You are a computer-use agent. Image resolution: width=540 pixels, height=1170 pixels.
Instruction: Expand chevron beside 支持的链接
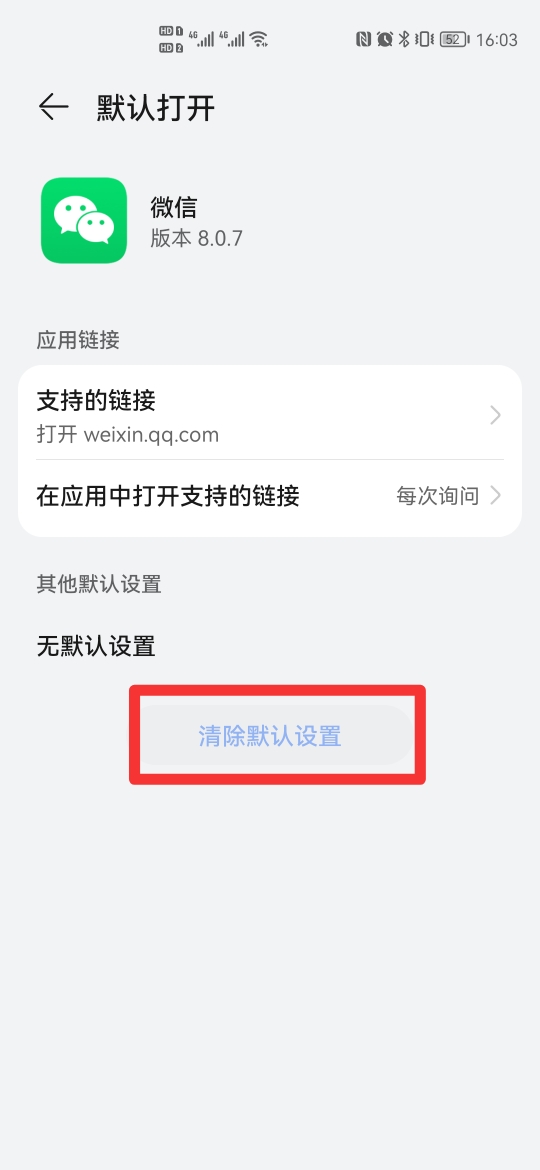[x=495, y=415]
